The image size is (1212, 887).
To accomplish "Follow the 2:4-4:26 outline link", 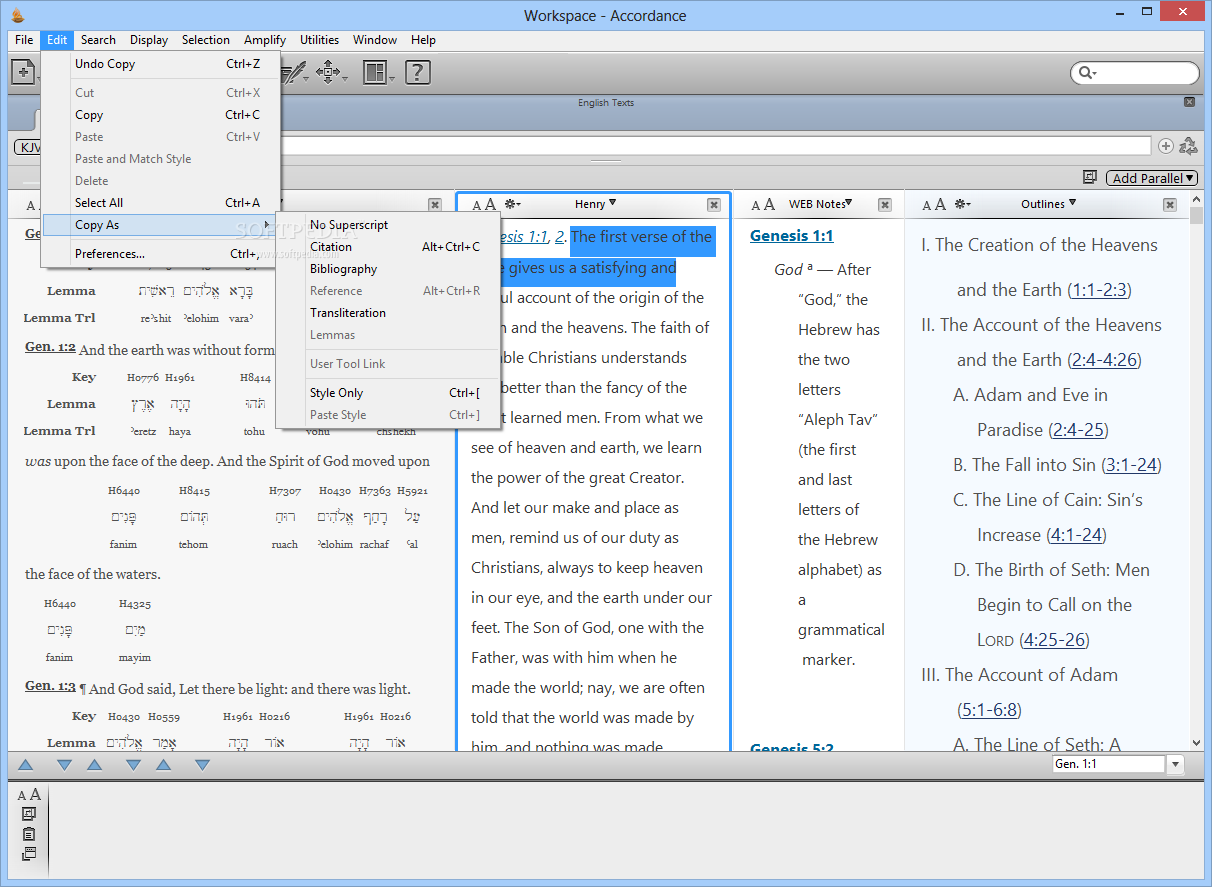I will click(1103, 360).
